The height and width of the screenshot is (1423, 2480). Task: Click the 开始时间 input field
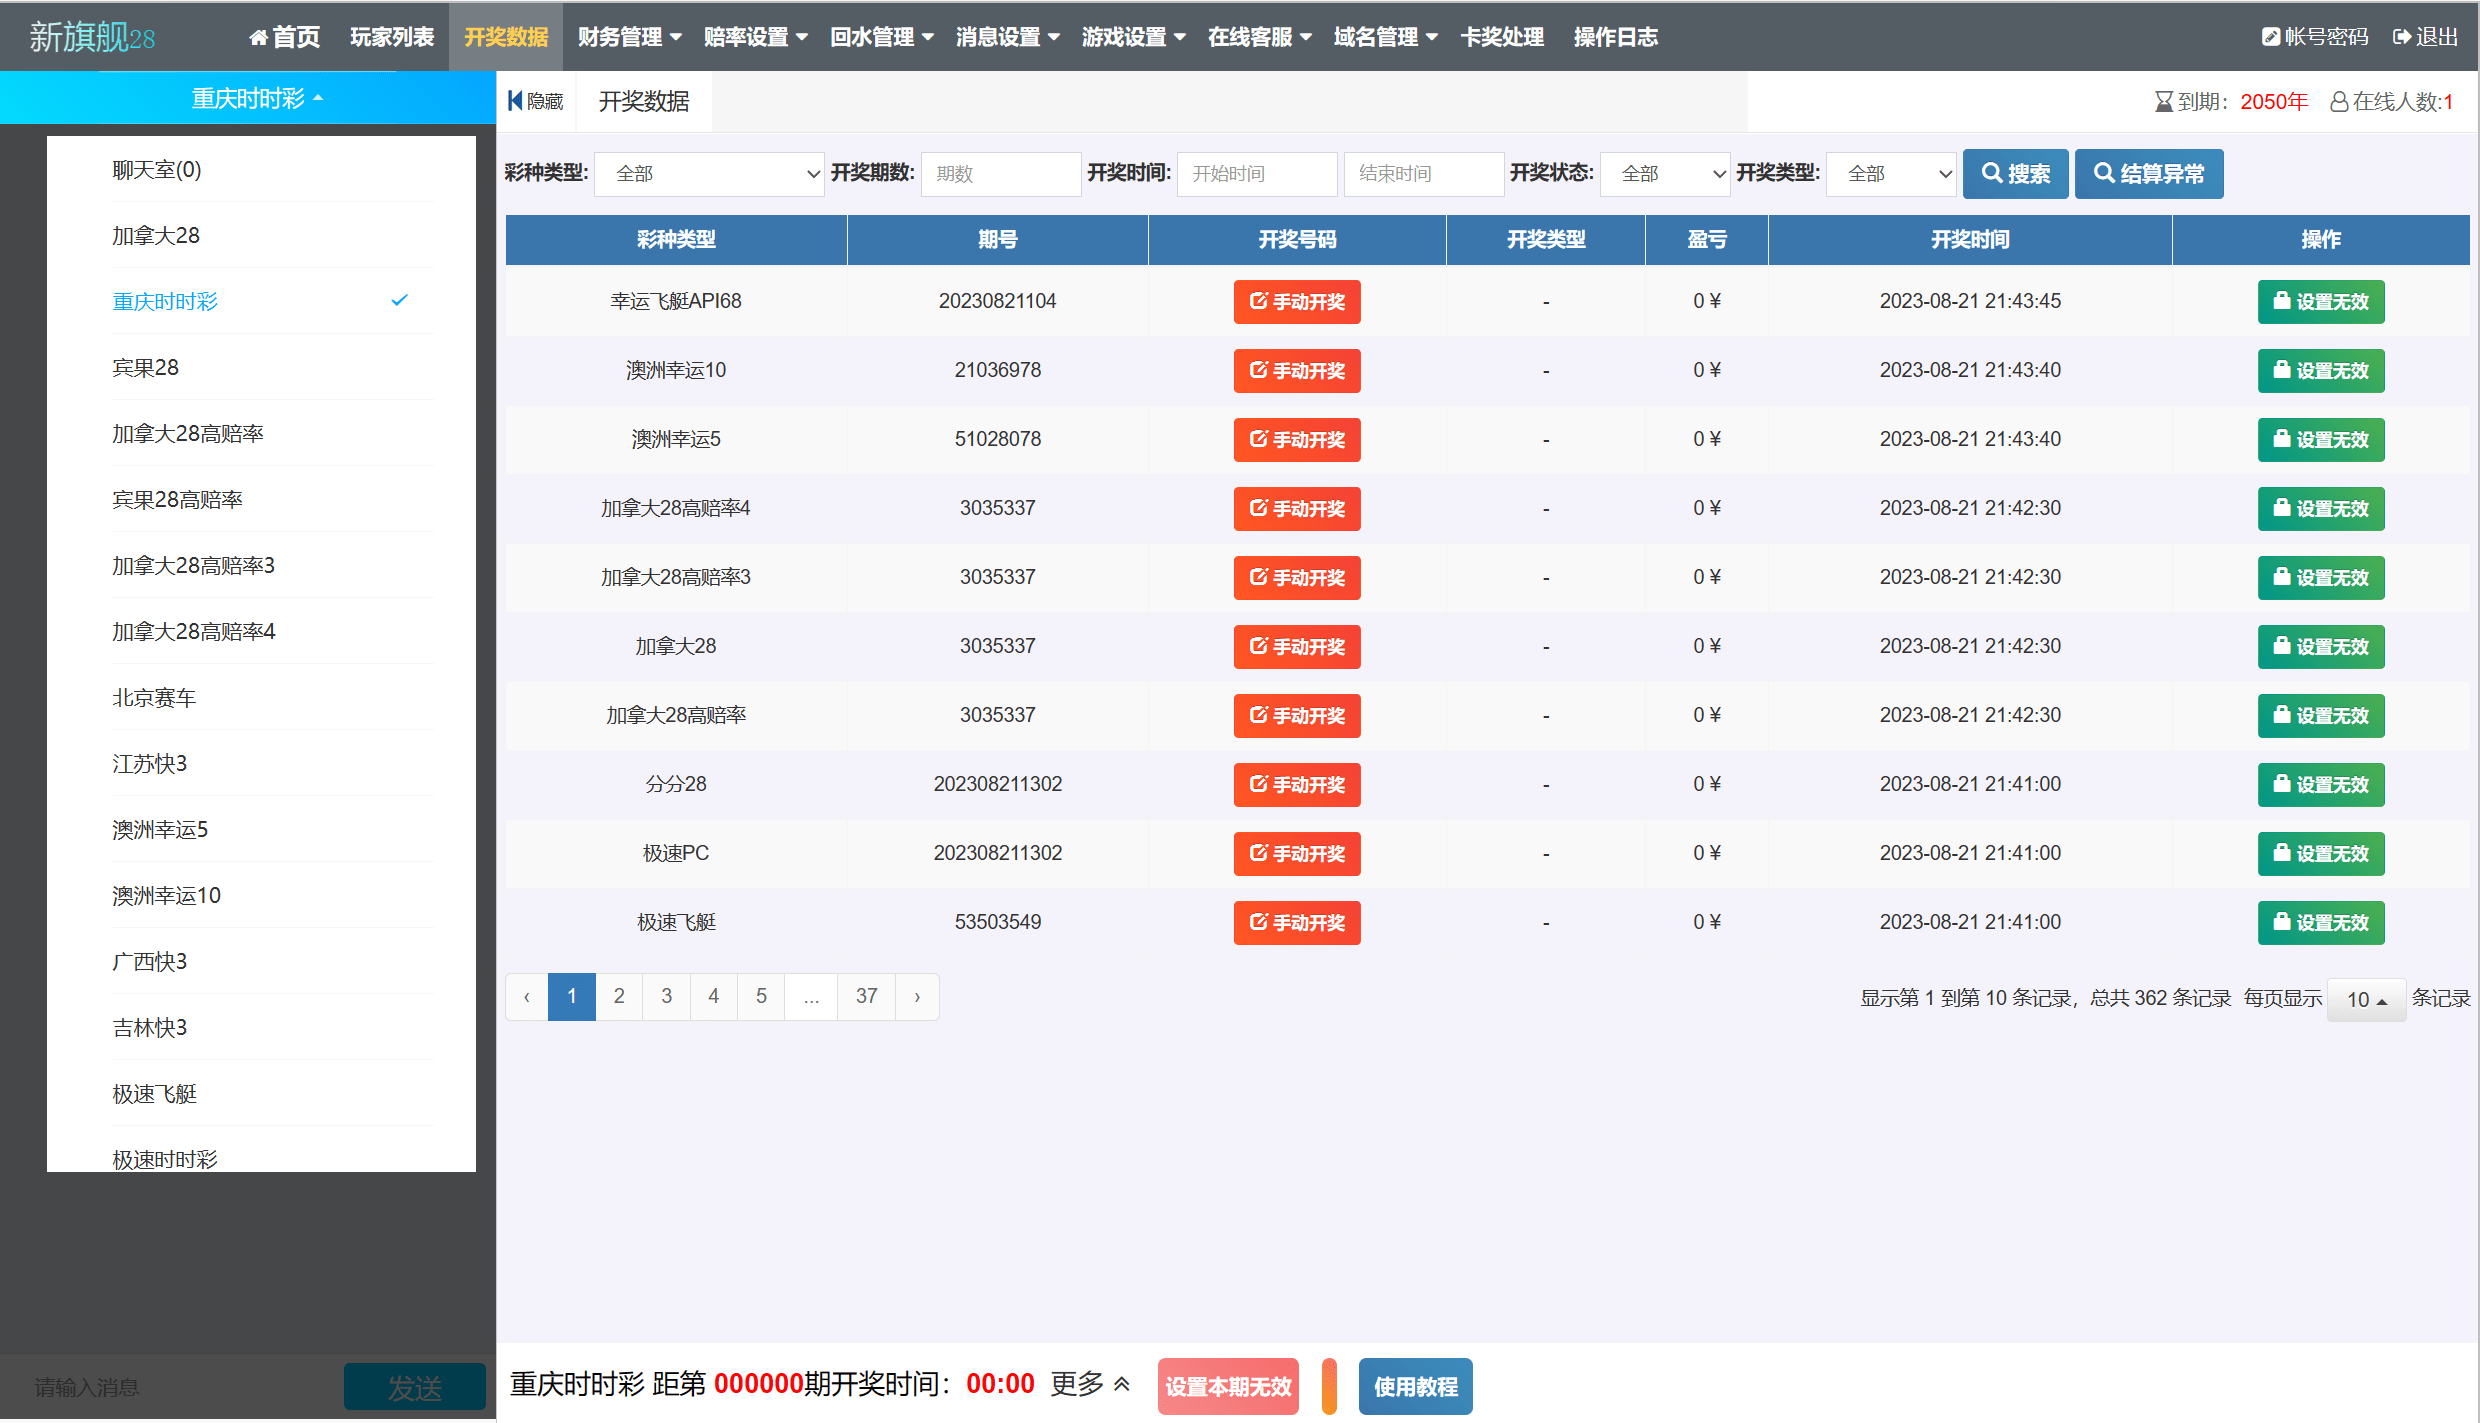(x=1256, y=174)
